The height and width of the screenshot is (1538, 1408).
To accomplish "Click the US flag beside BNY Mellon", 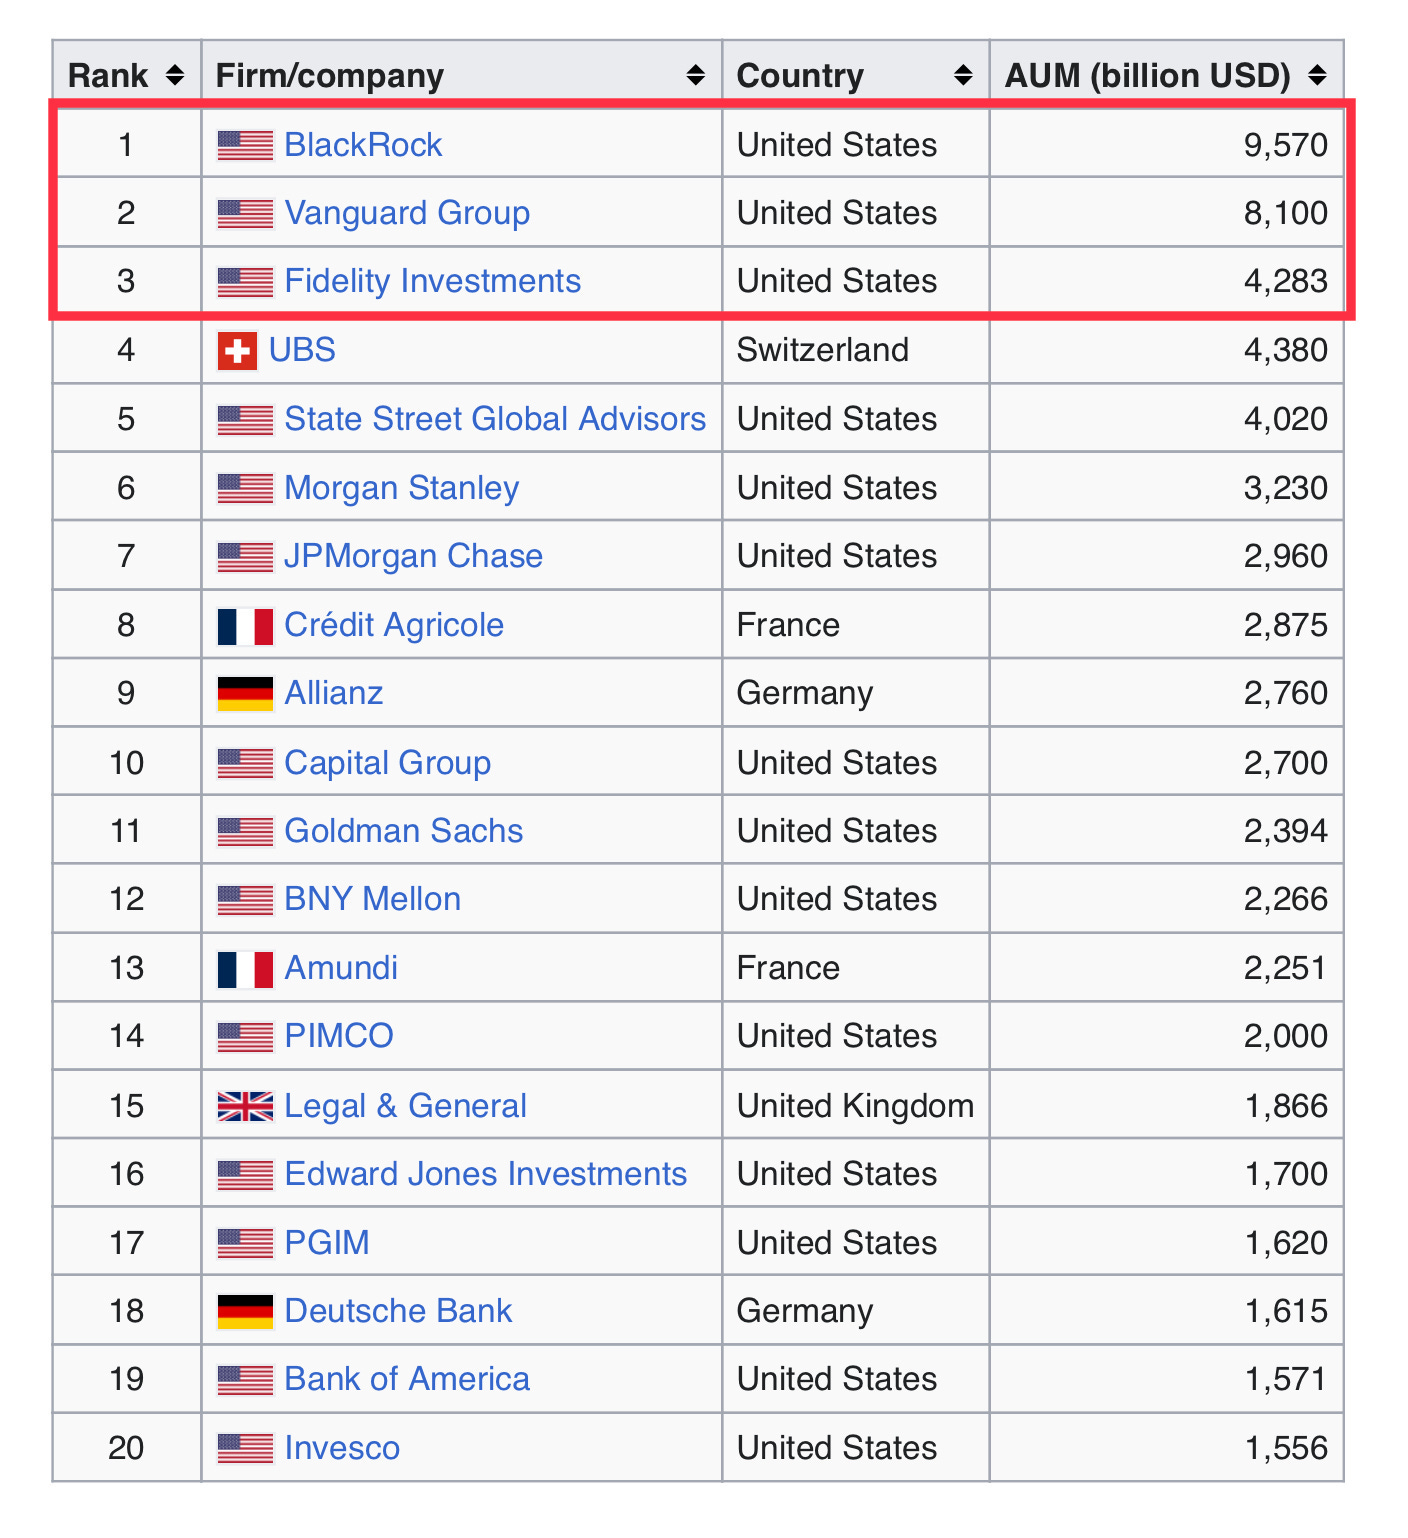I will (x=245, y=900).
